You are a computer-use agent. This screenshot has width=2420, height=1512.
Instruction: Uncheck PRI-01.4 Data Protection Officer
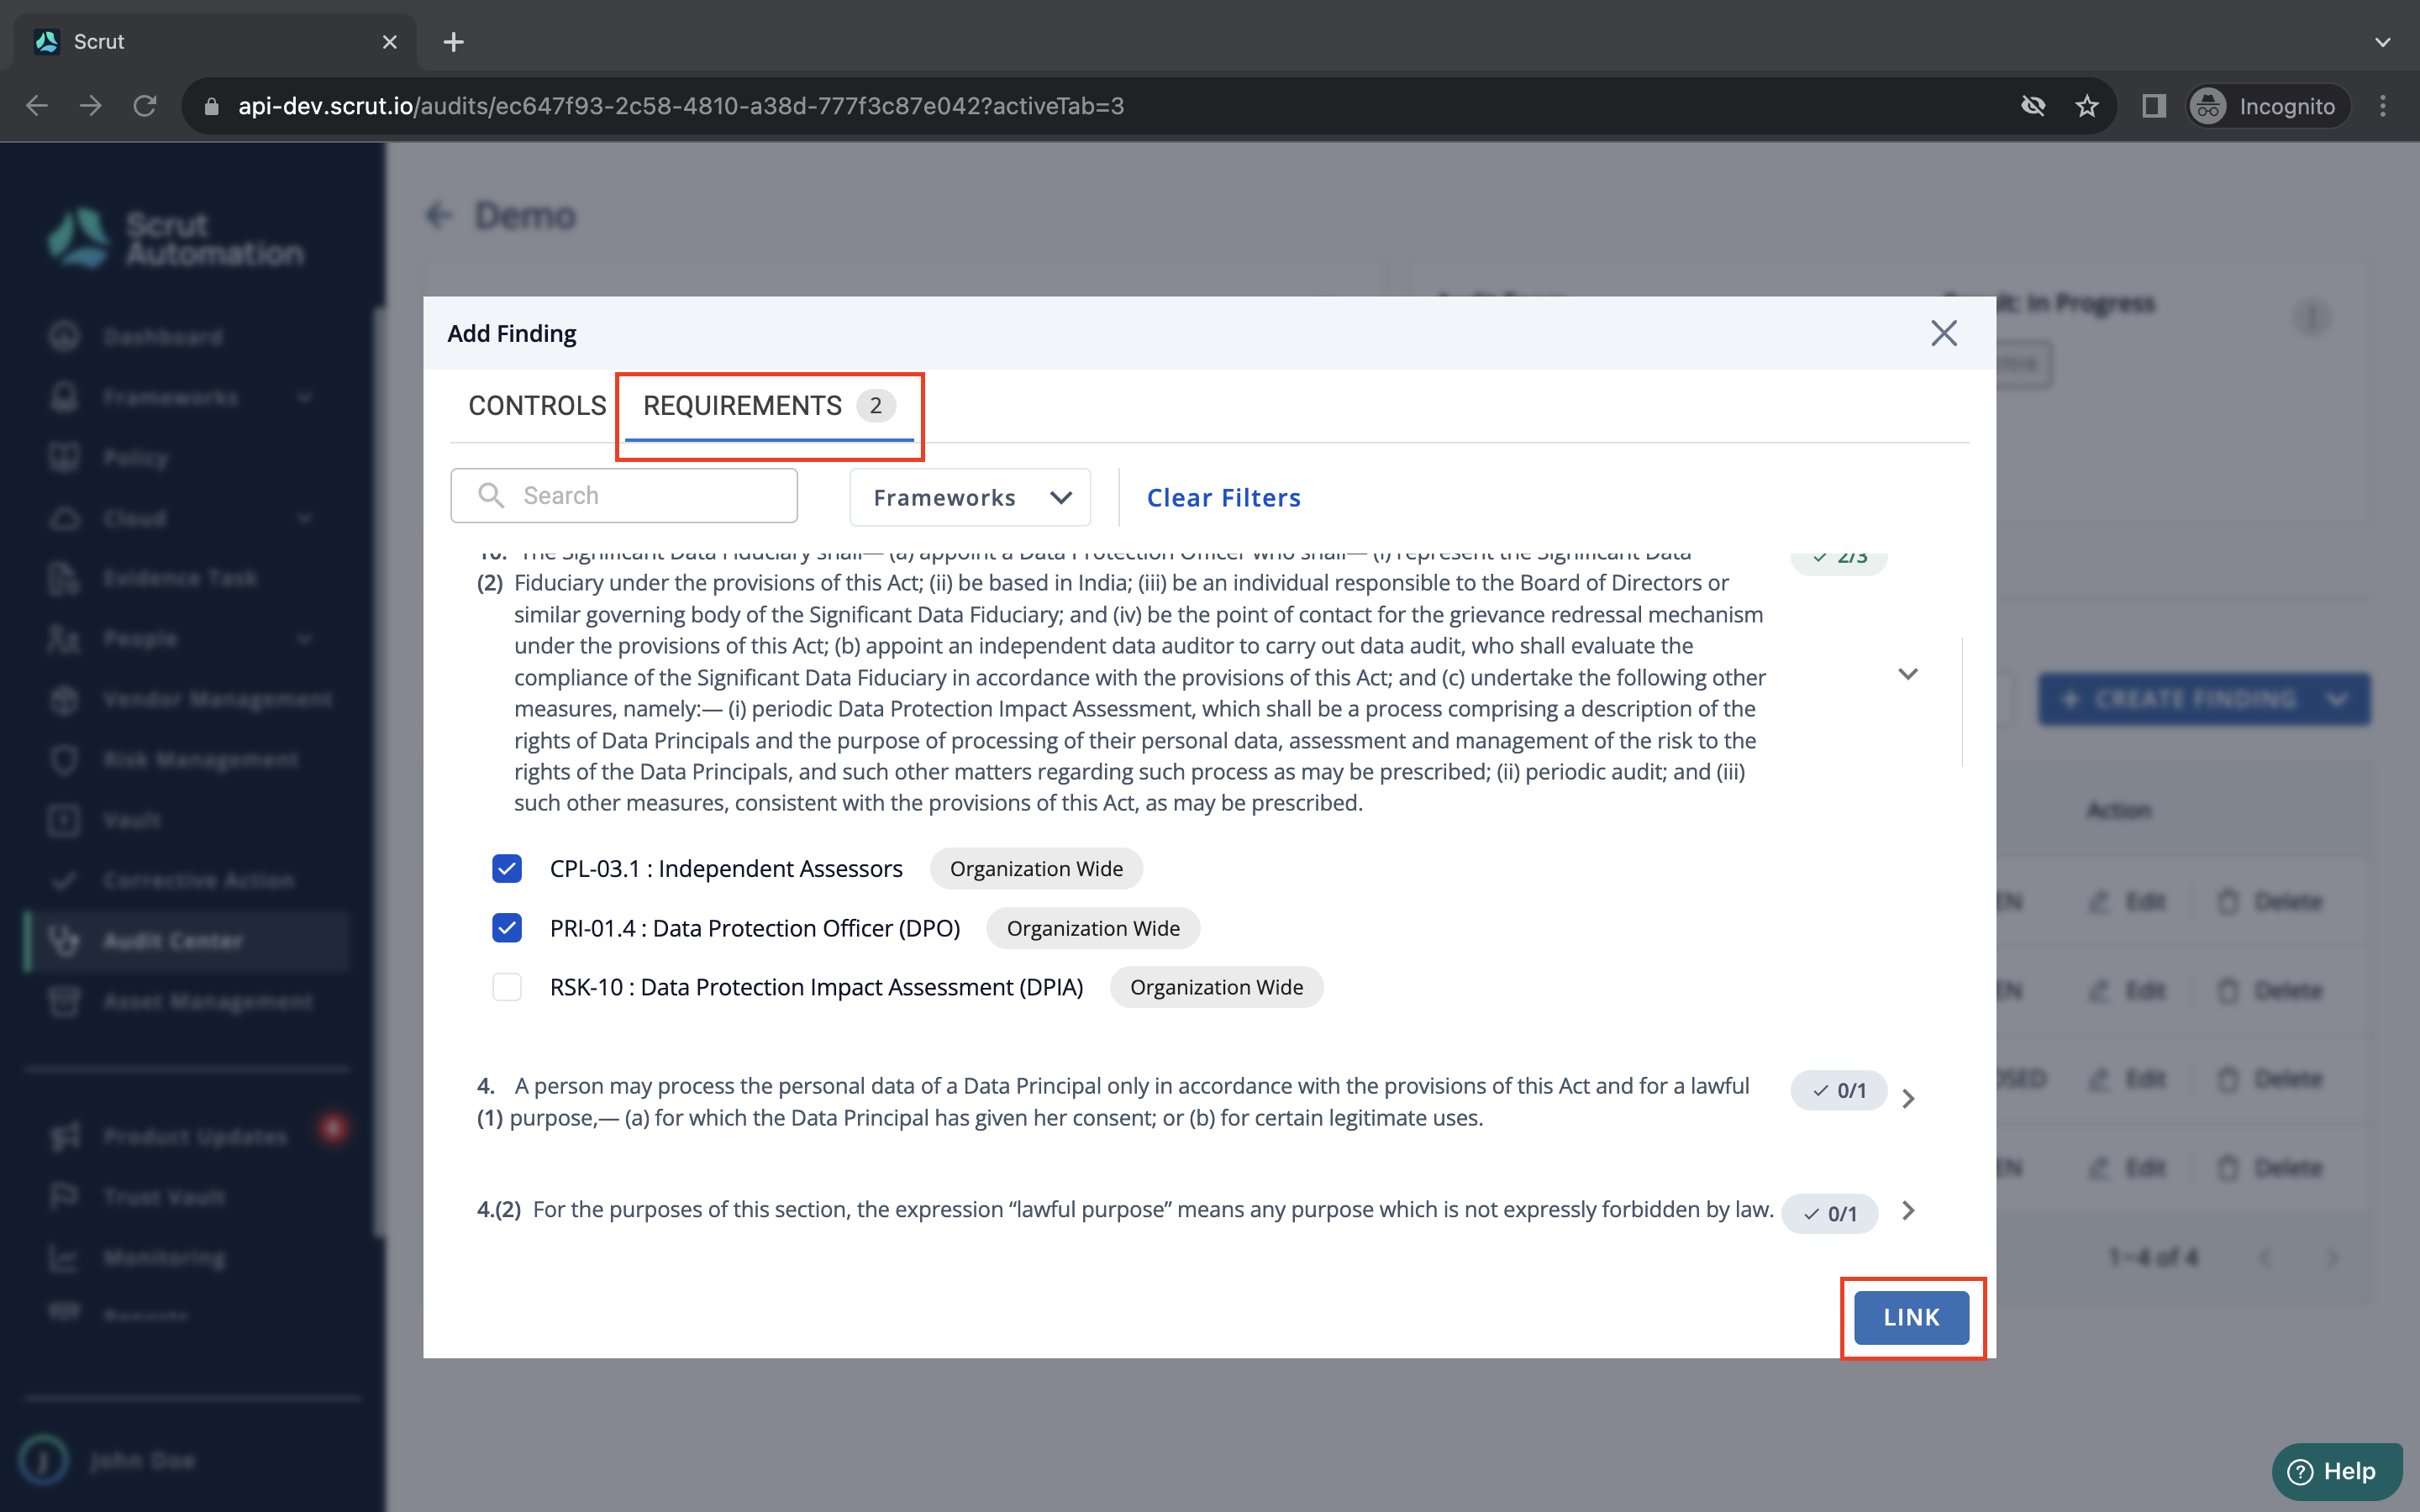(x=507, y=928)
